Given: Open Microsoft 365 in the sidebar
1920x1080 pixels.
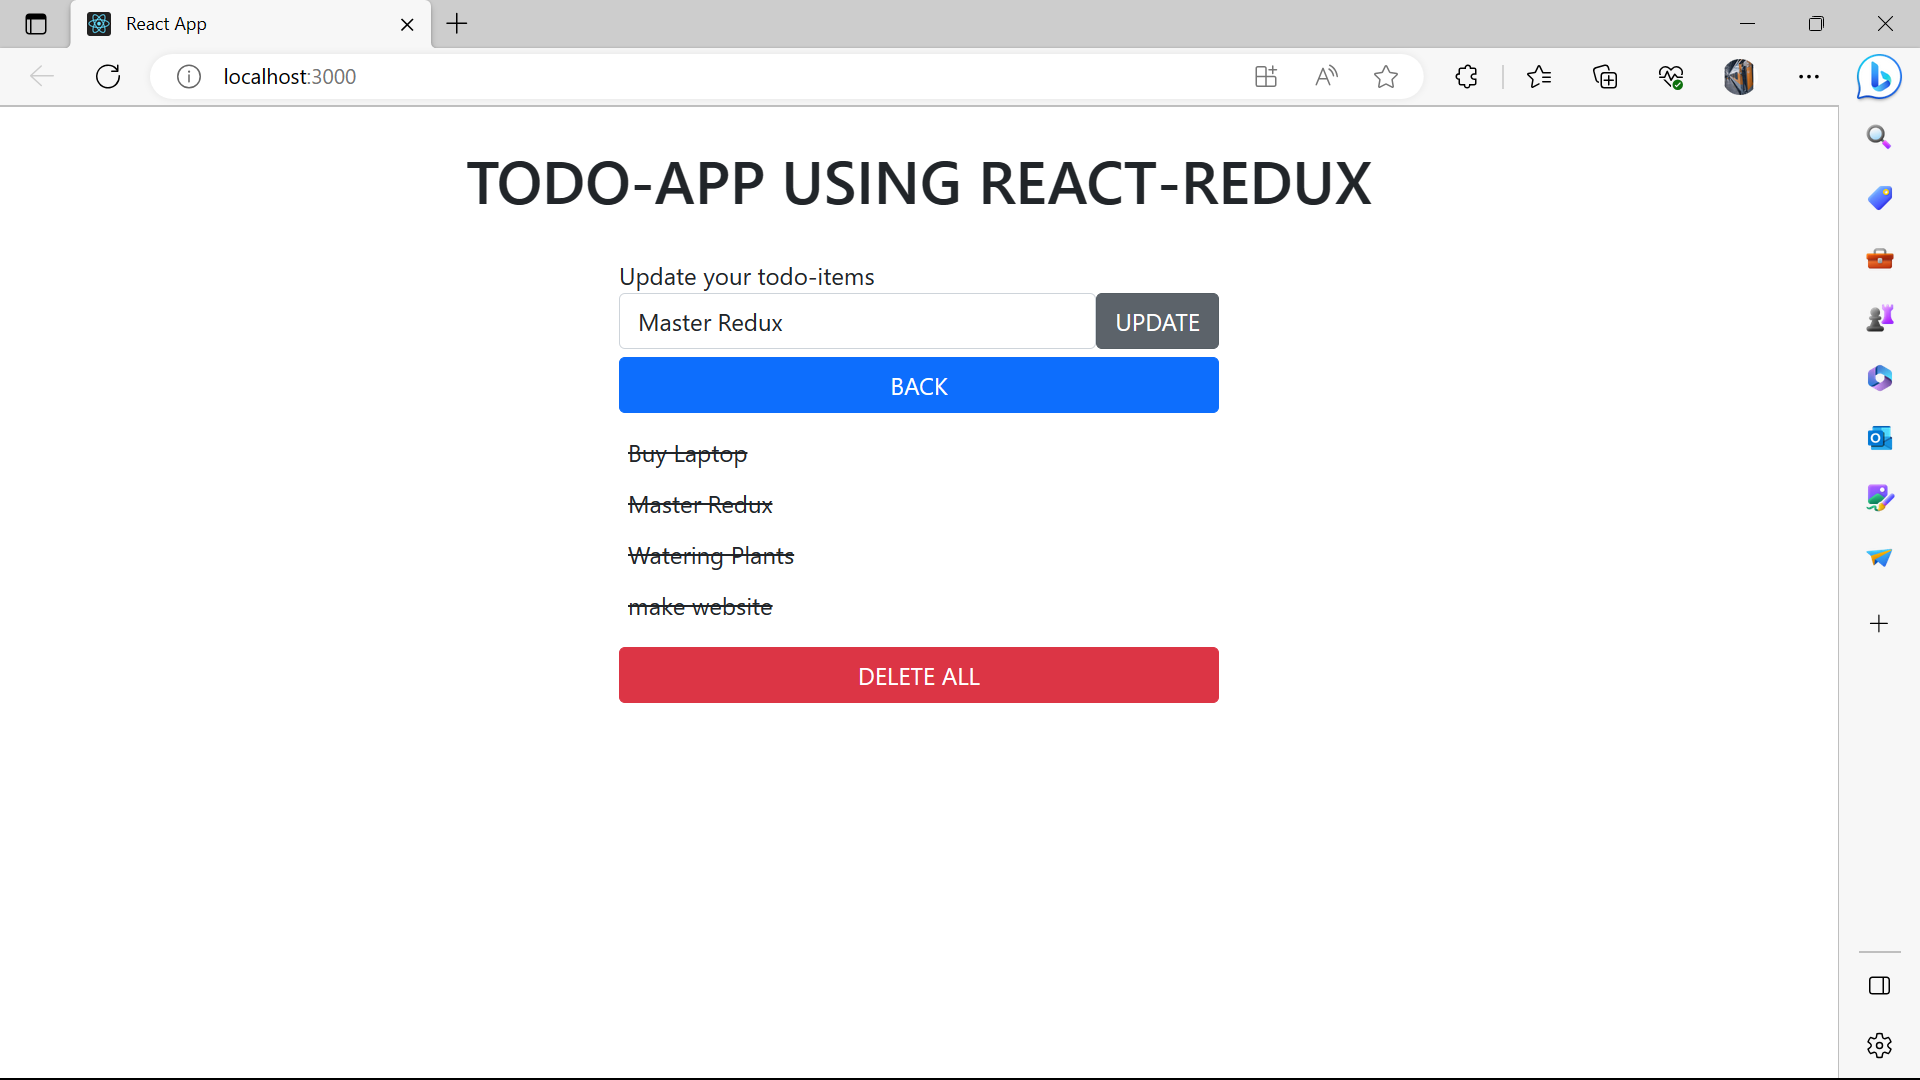Looking at the screenshot, I should click(x=1880, y=377).
